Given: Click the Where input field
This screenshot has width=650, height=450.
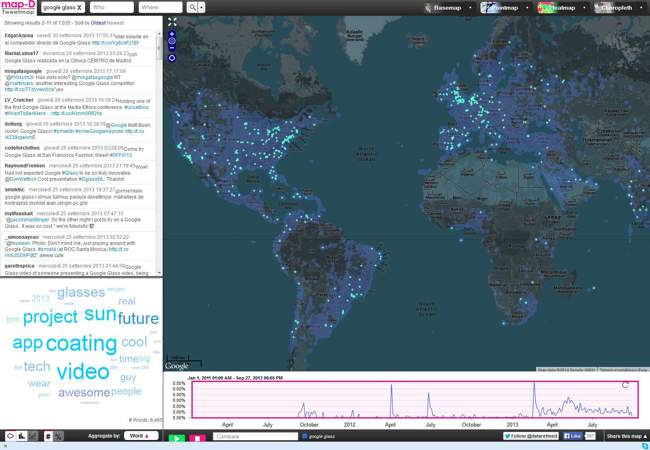Looking at the screenshot, I should point(160,7).
